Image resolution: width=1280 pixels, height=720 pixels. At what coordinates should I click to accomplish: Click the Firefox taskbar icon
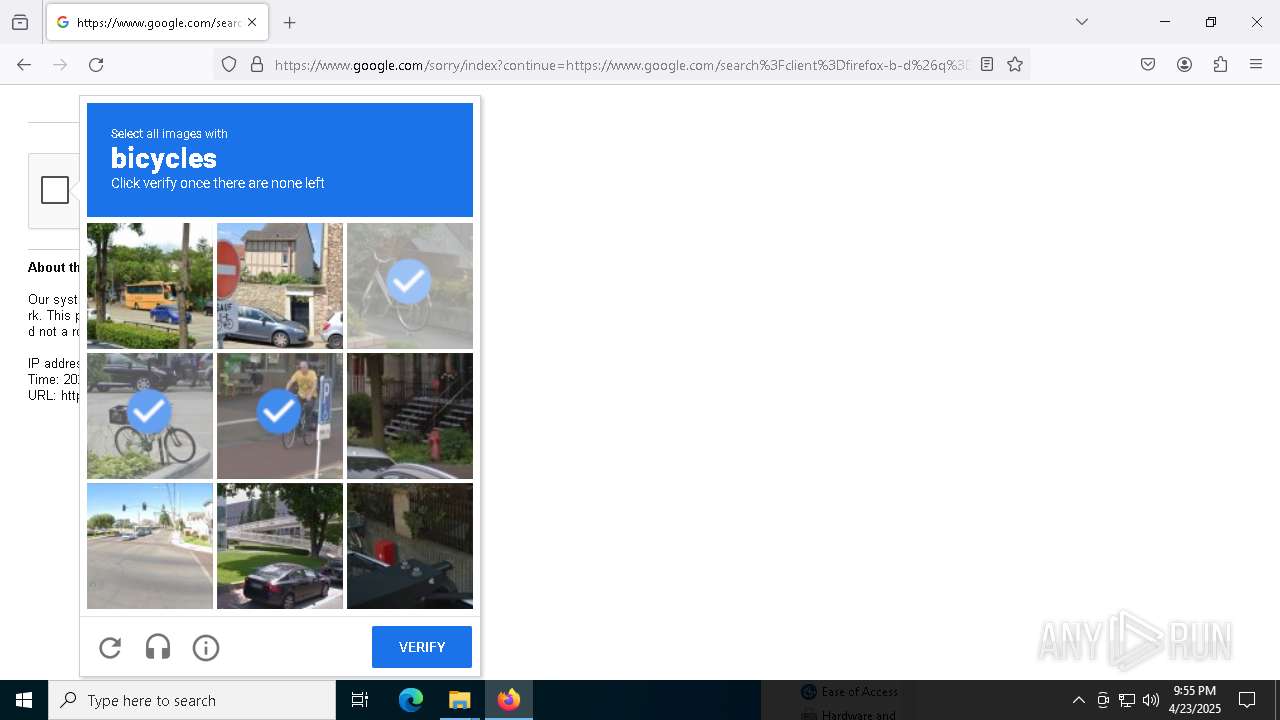point(509,700)
